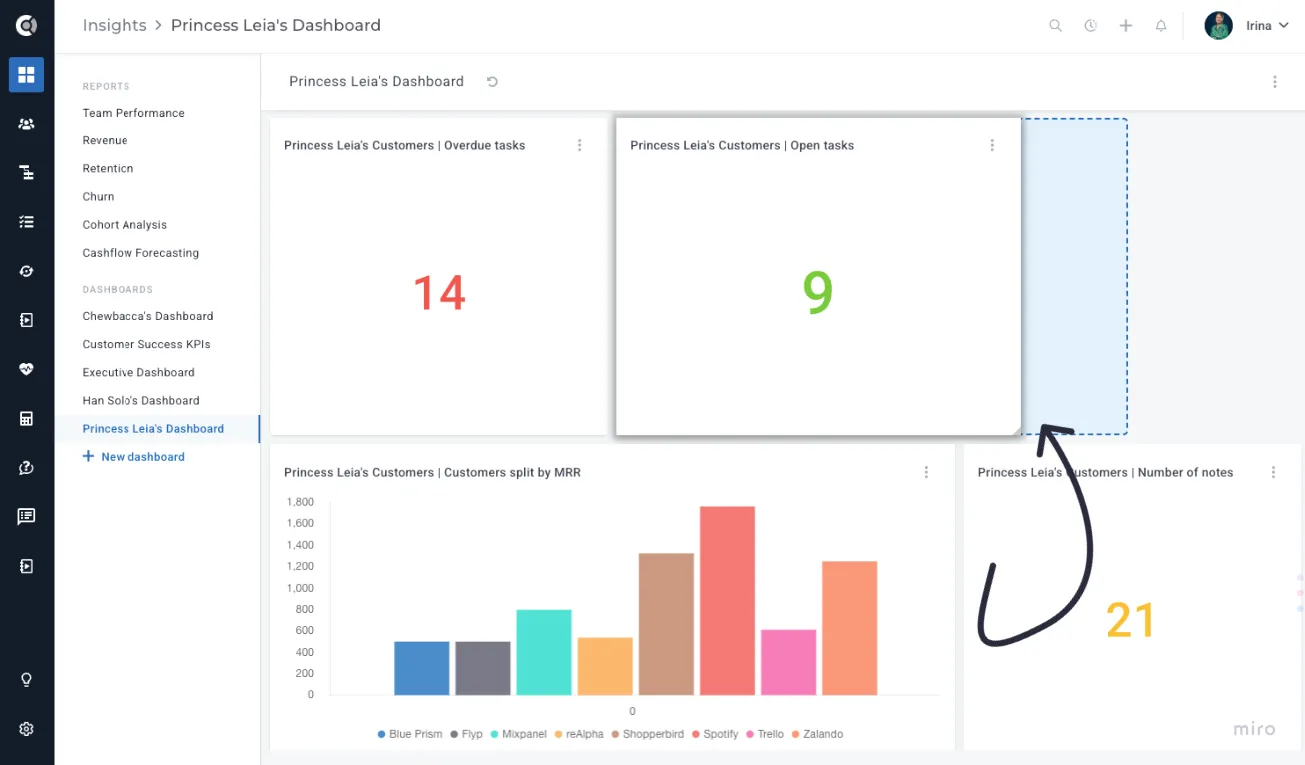Screen dimensions: 1305x765
Task: Click the resize handle of the Open tasks card
Action: (1015, 430)
